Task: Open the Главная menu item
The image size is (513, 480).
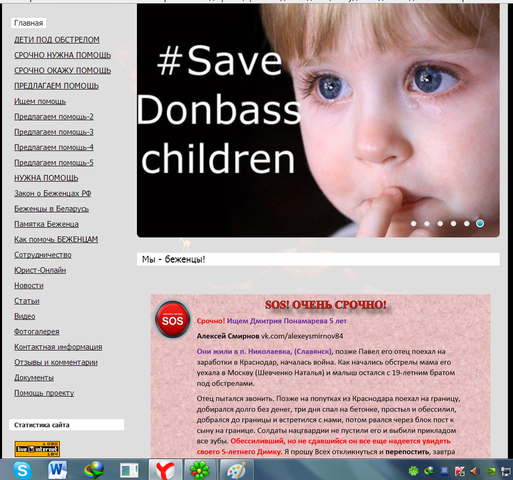Action: (x=29, y=23)
